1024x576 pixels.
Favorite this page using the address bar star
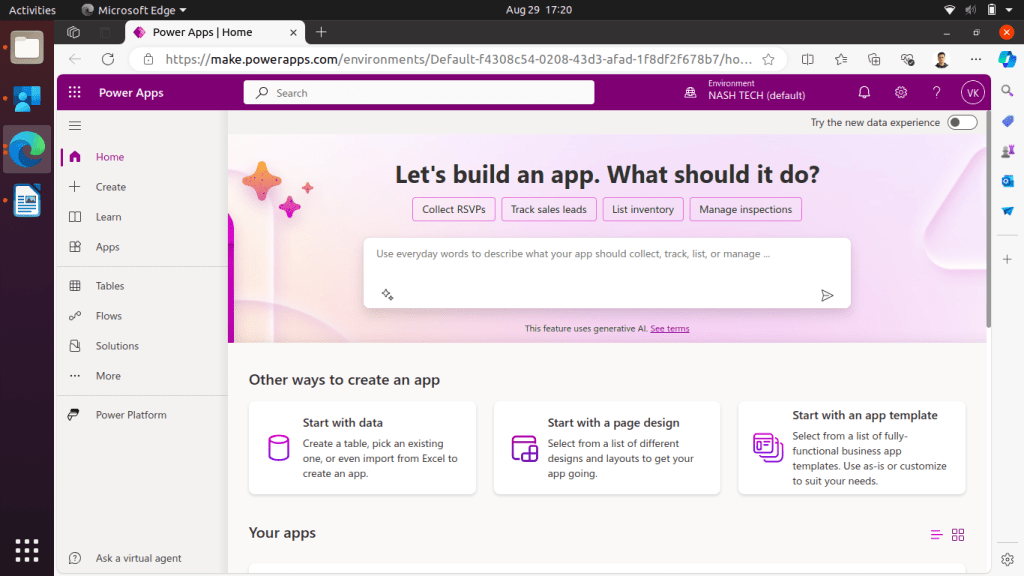point(770,59)
